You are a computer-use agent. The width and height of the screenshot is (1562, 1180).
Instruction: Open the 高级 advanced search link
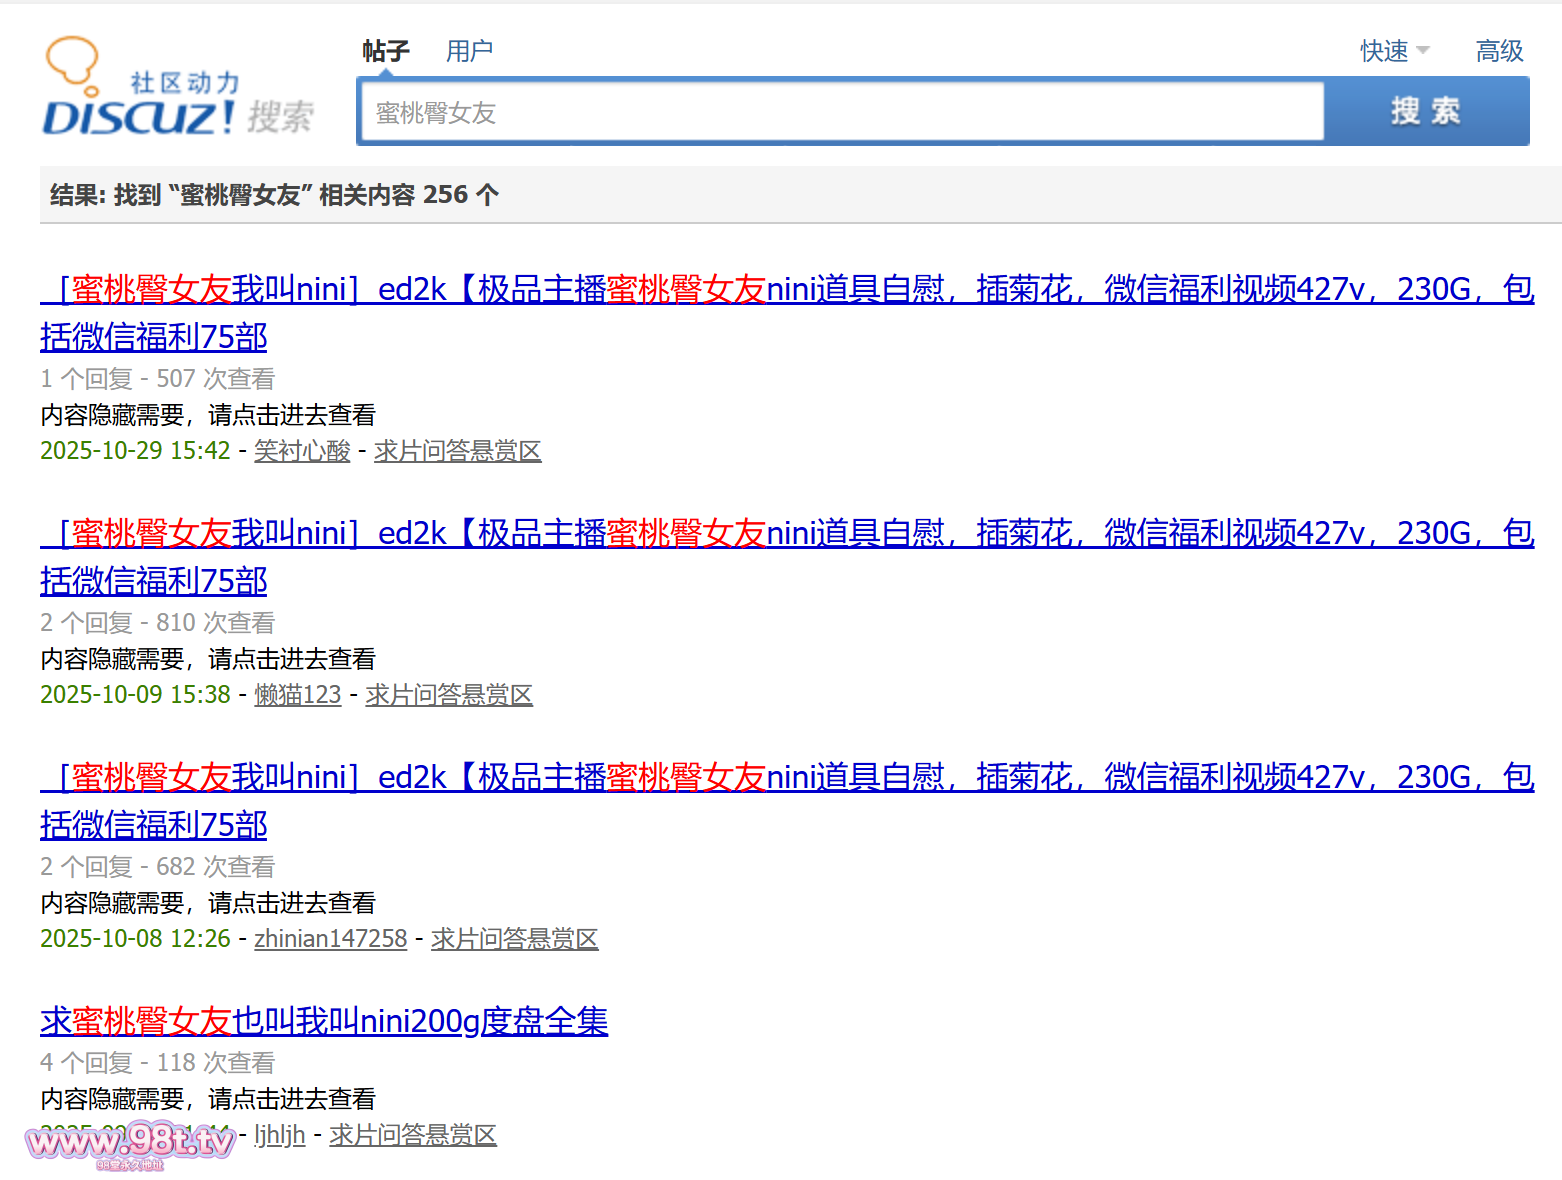[x=1499, y=51]
